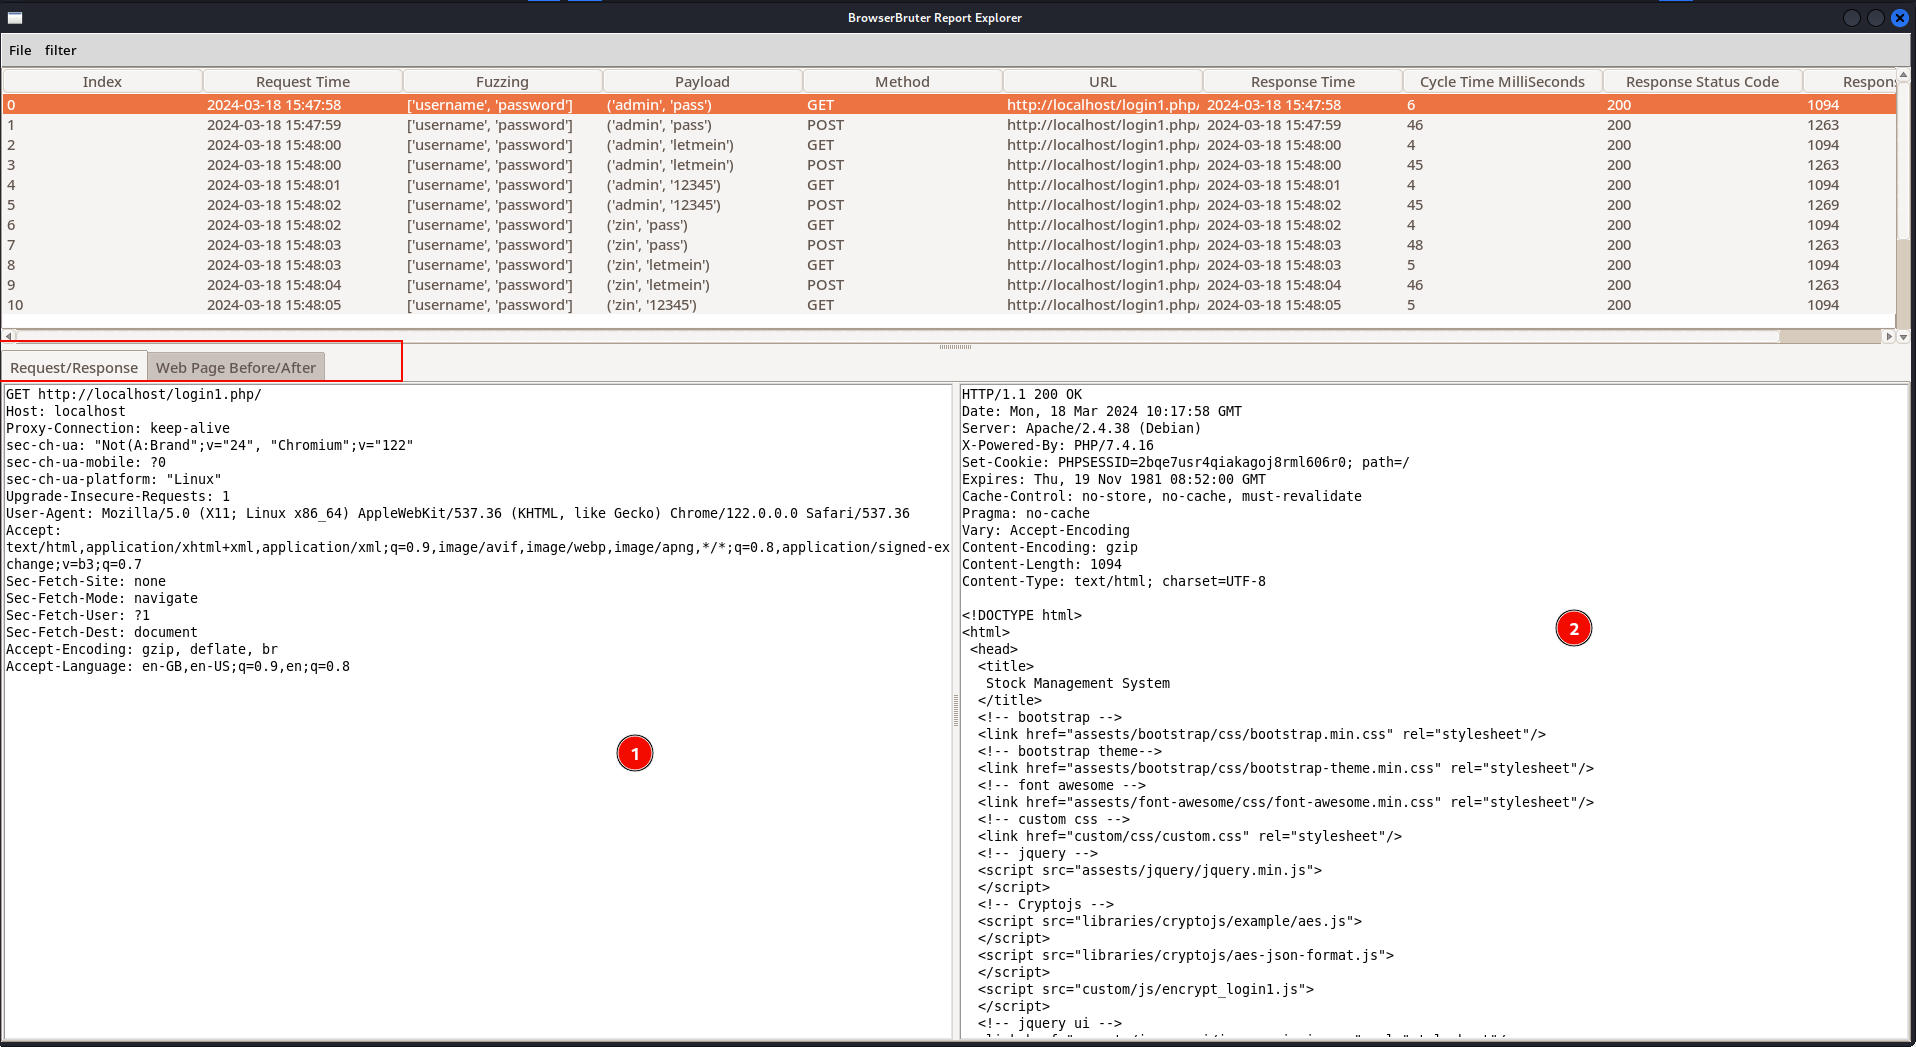Click the User-Agent header line

pos(458,513)
